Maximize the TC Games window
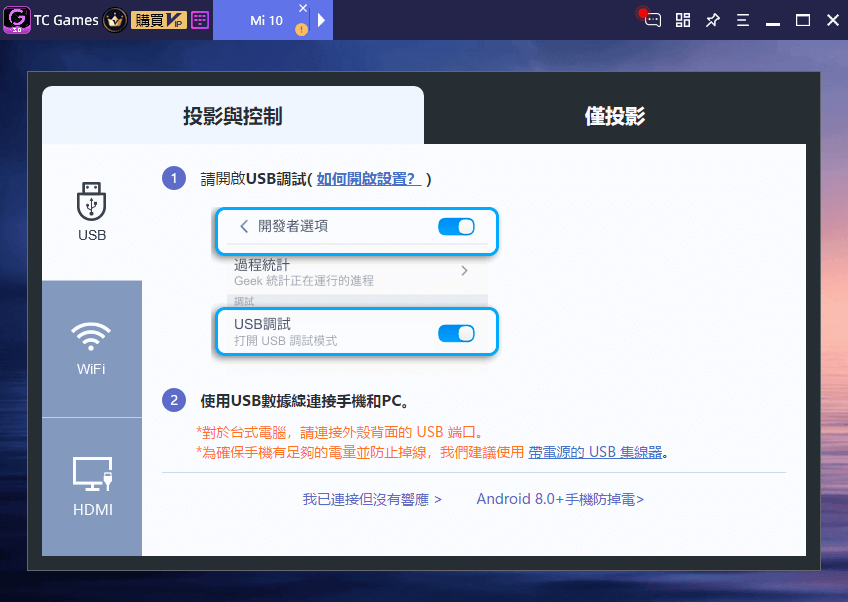 pyautogui.click(x=803, y=21)
